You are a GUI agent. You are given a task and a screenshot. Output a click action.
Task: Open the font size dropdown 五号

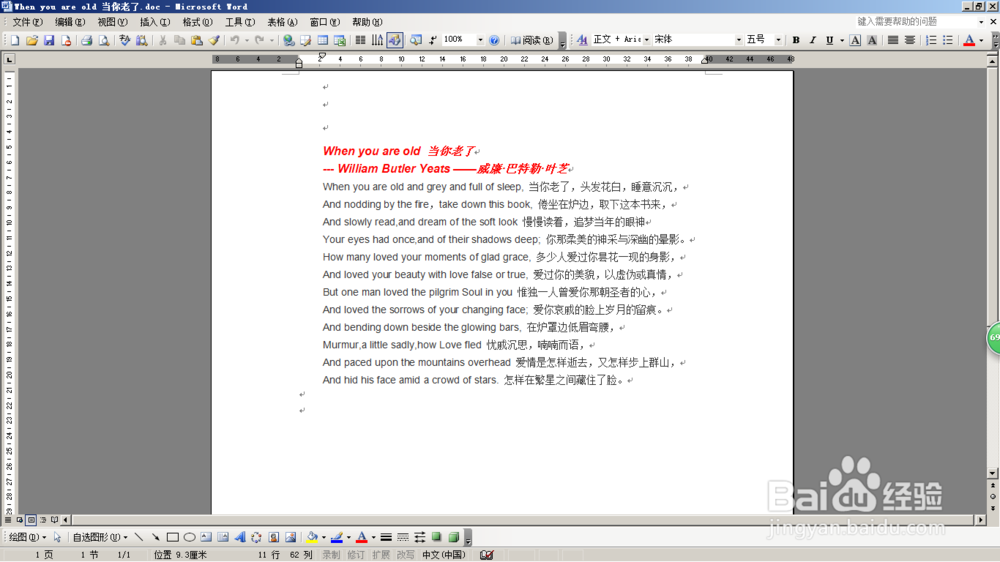pos(778,40)
